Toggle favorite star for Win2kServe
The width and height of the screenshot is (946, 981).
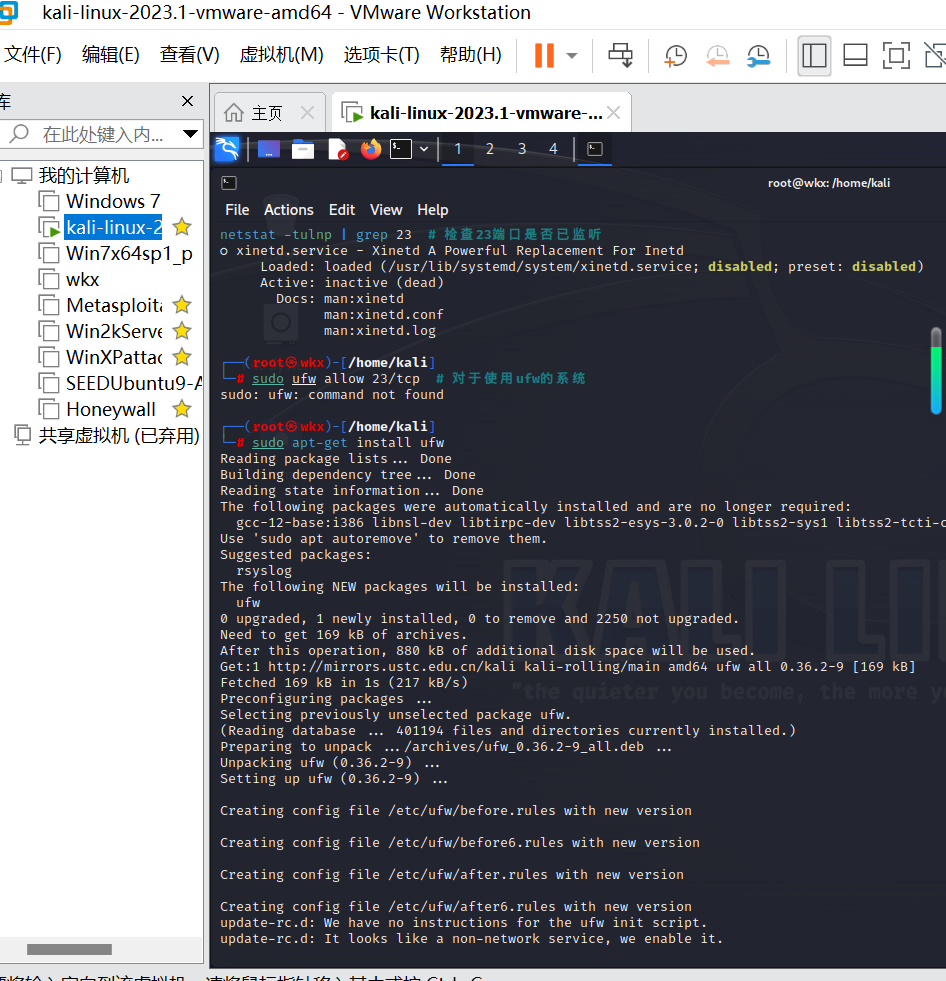(x=182, y=331)
